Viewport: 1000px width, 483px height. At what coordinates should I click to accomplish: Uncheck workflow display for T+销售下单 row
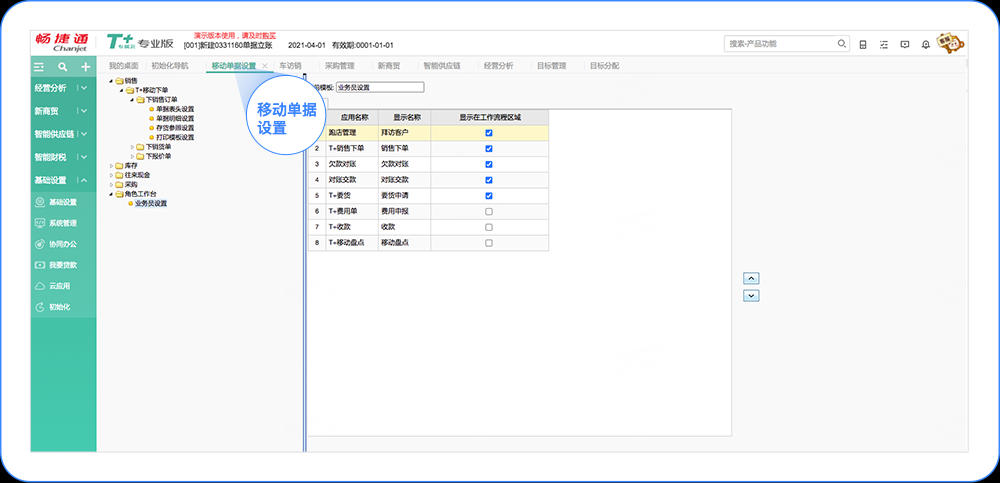pos(489,149)
